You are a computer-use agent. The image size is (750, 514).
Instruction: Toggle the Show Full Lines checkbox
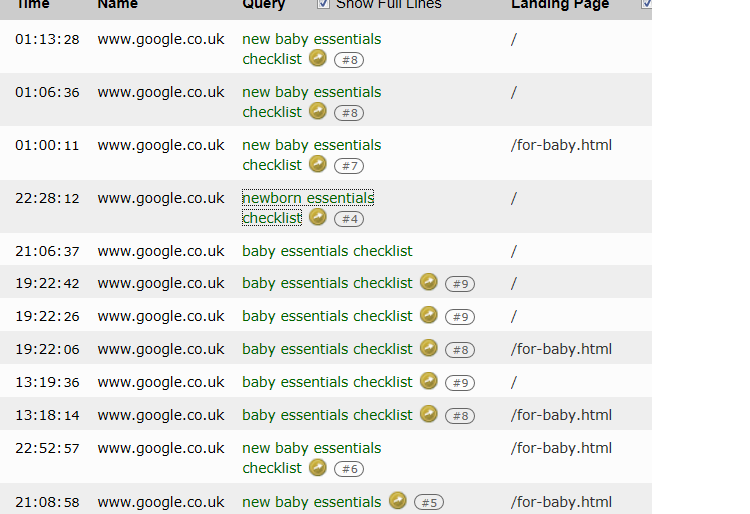323,4
